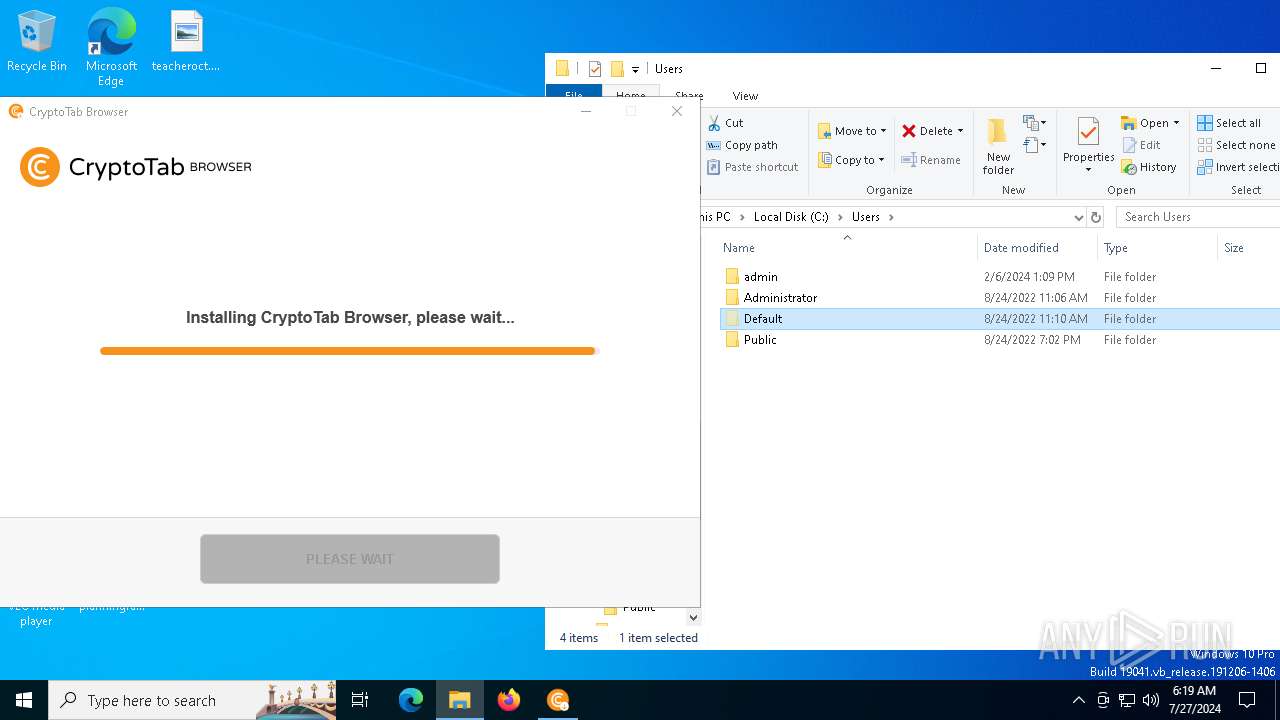Viewport: 1280px width, 720px height.
Task: Create a New folder
Action: tap(998, 146)
